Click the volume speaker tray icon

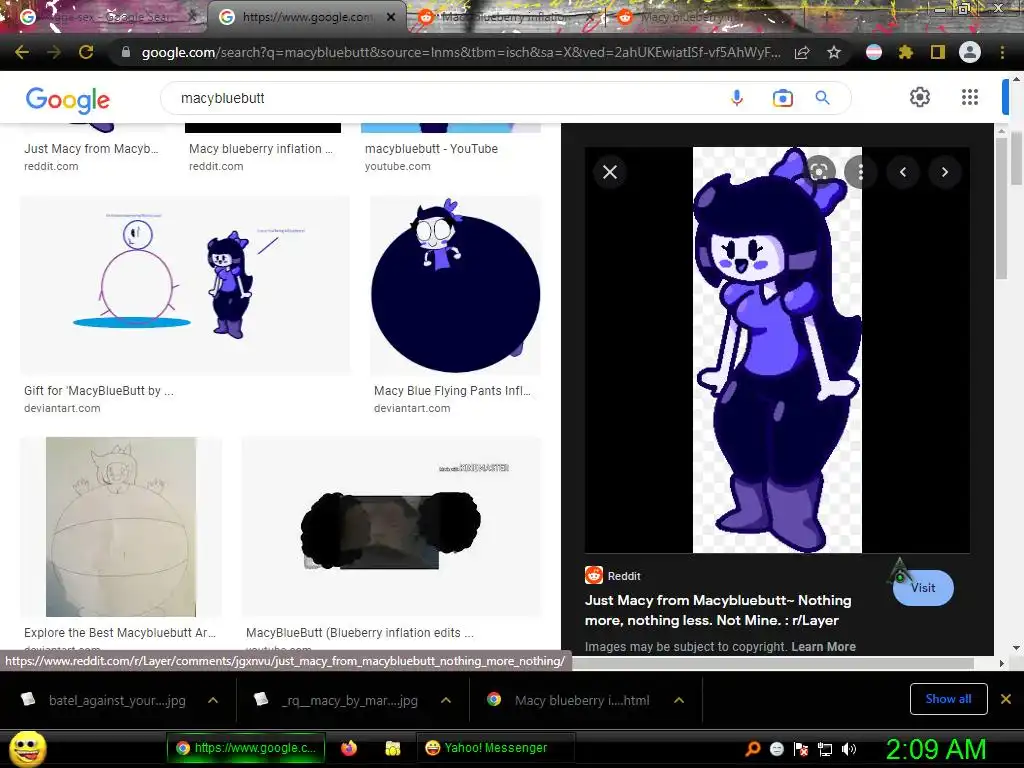click(x=849, y=749)
